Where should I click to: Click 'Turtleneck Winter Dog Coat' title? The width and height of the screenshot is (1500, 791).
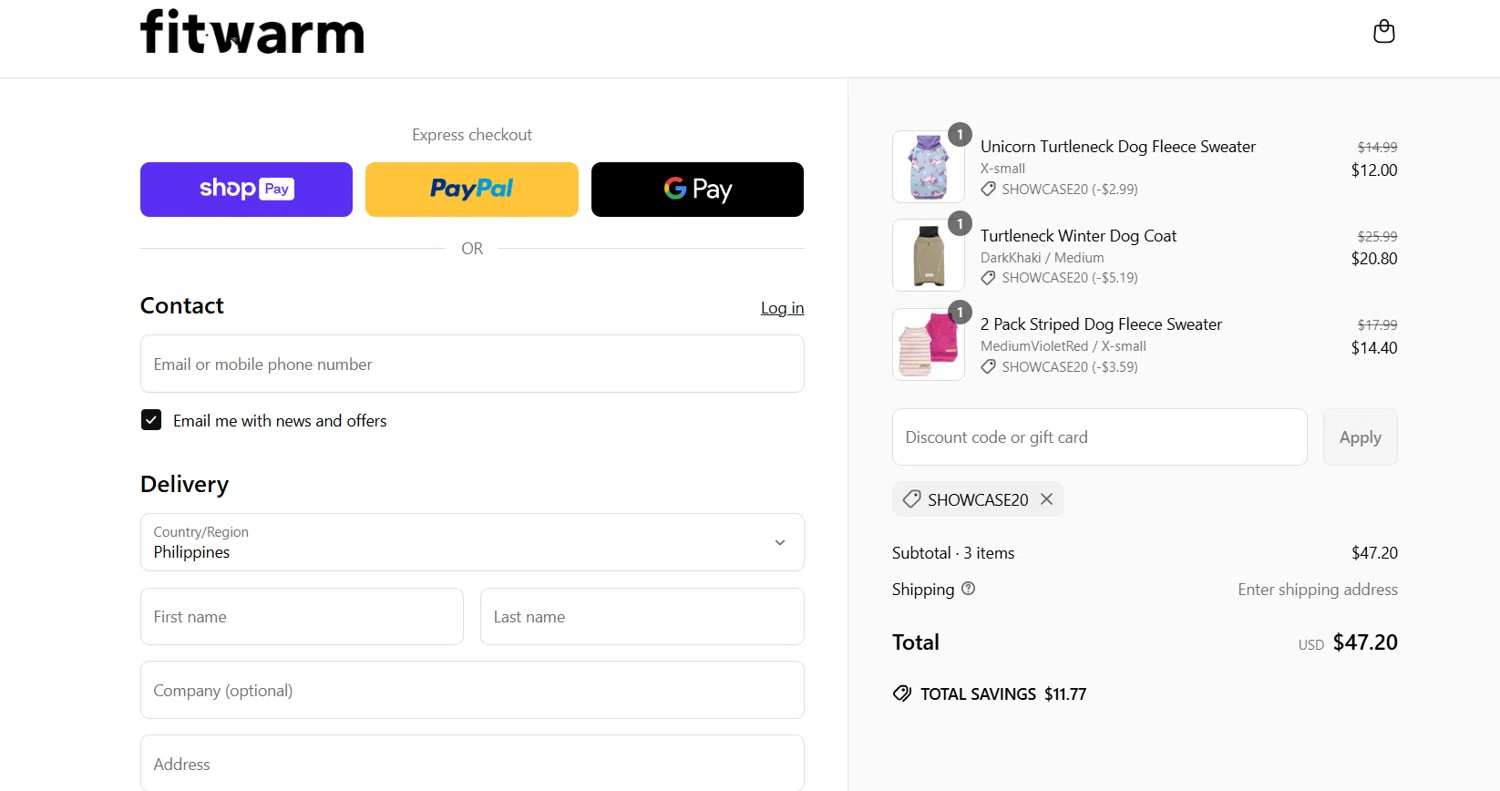(x=1078, y=236)
